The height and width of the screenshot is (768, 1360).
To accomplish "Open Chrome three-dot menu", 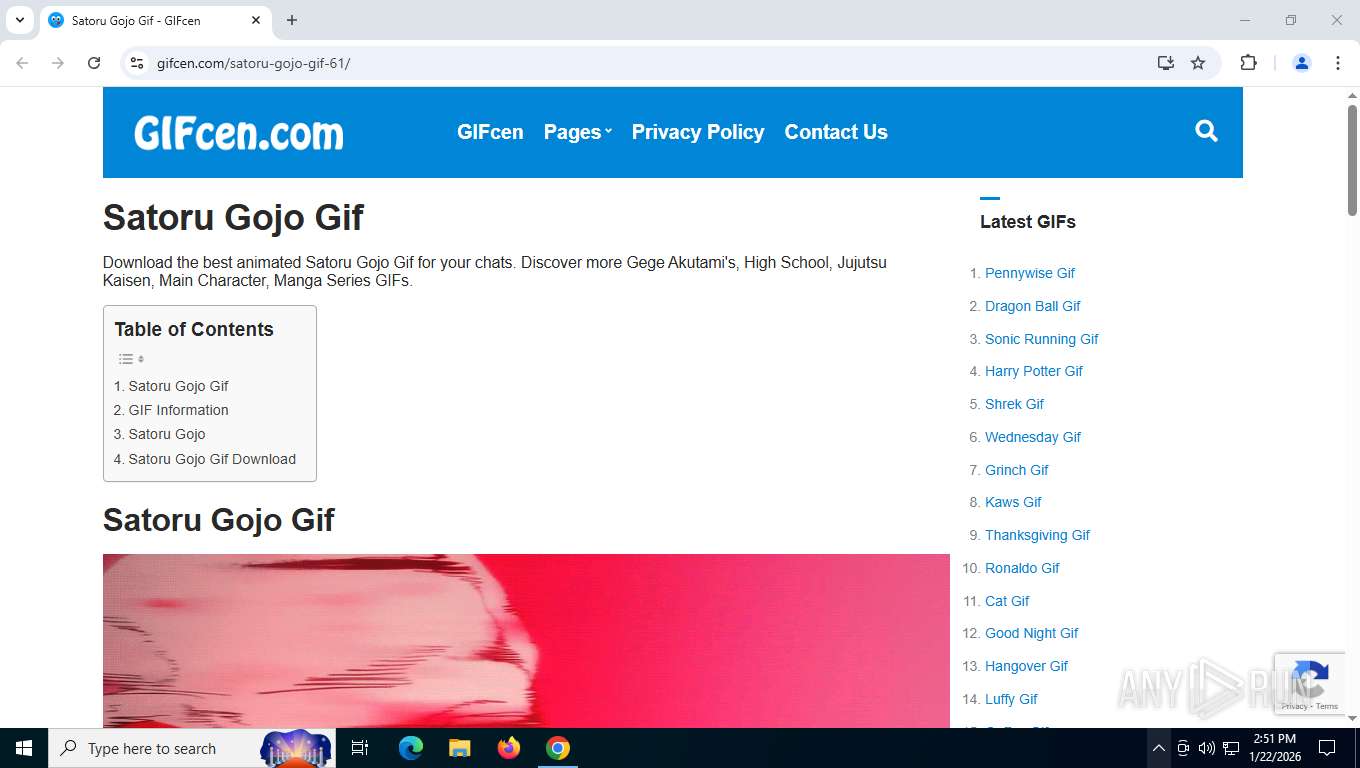I will (x=1338, y=63).
